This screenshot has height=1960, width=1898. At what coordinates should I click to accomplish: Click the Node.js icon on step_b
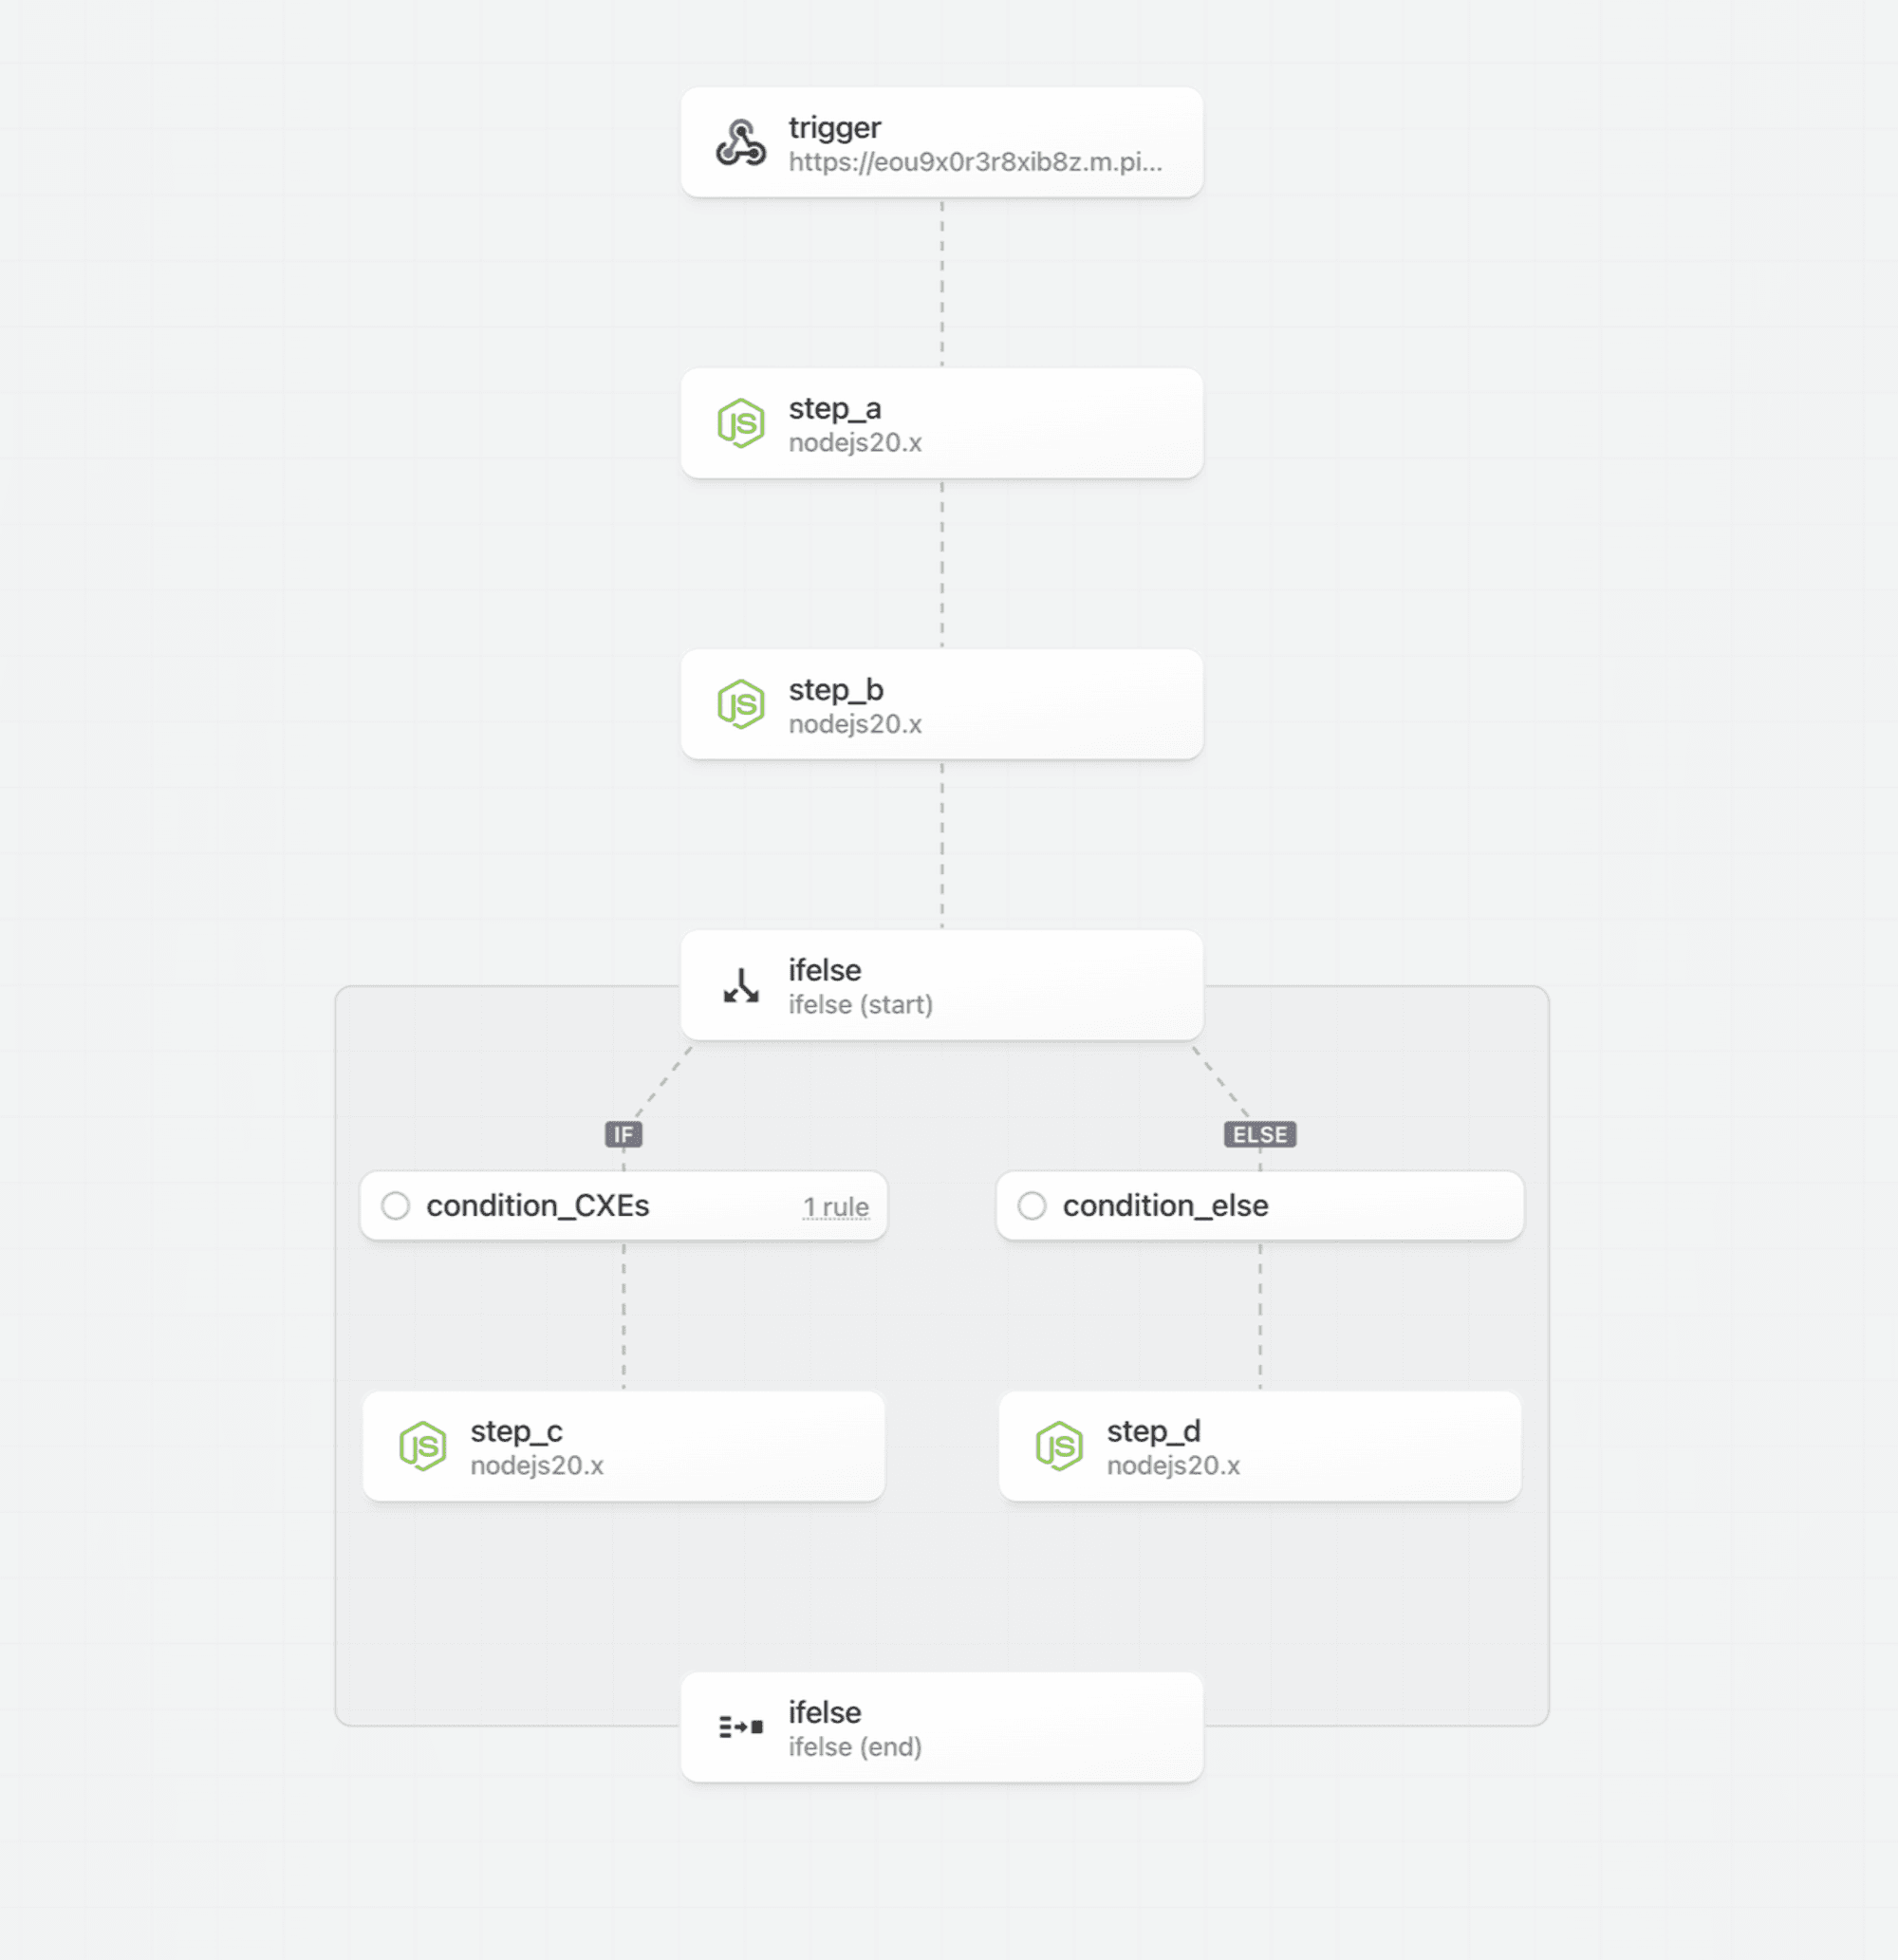741,704
